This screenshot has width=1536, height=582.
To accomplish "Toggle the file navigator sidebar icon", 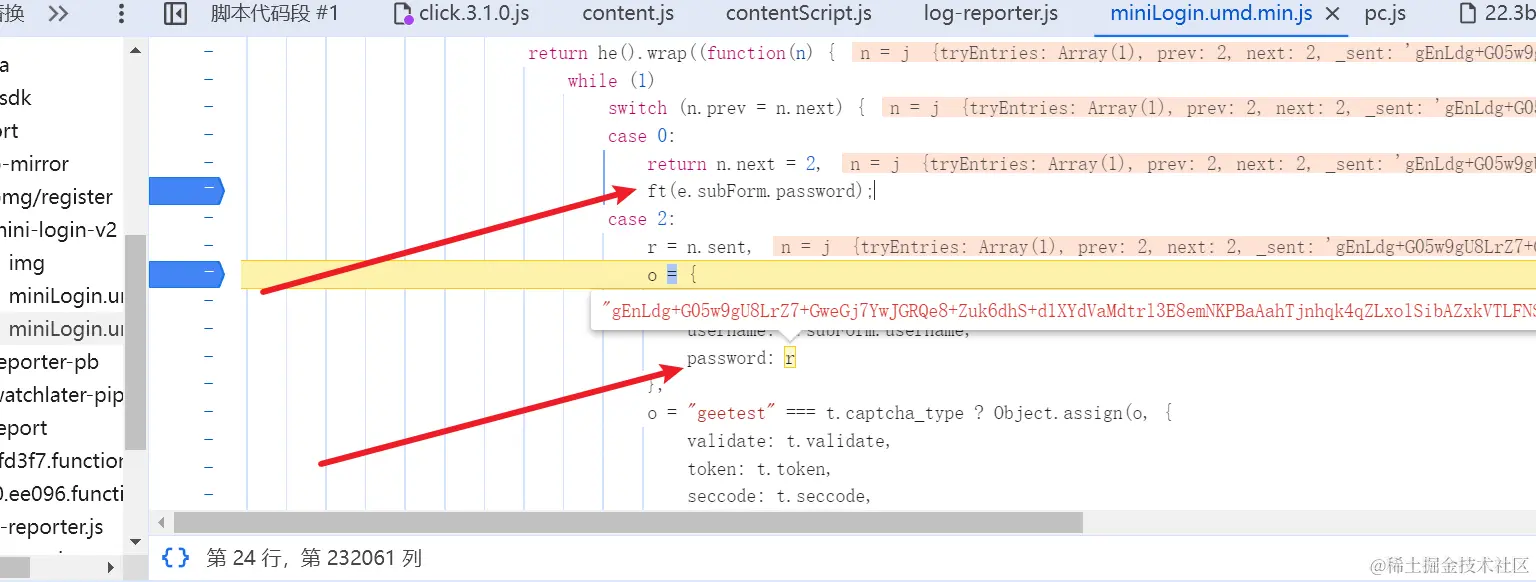I will tap(175, 14).
